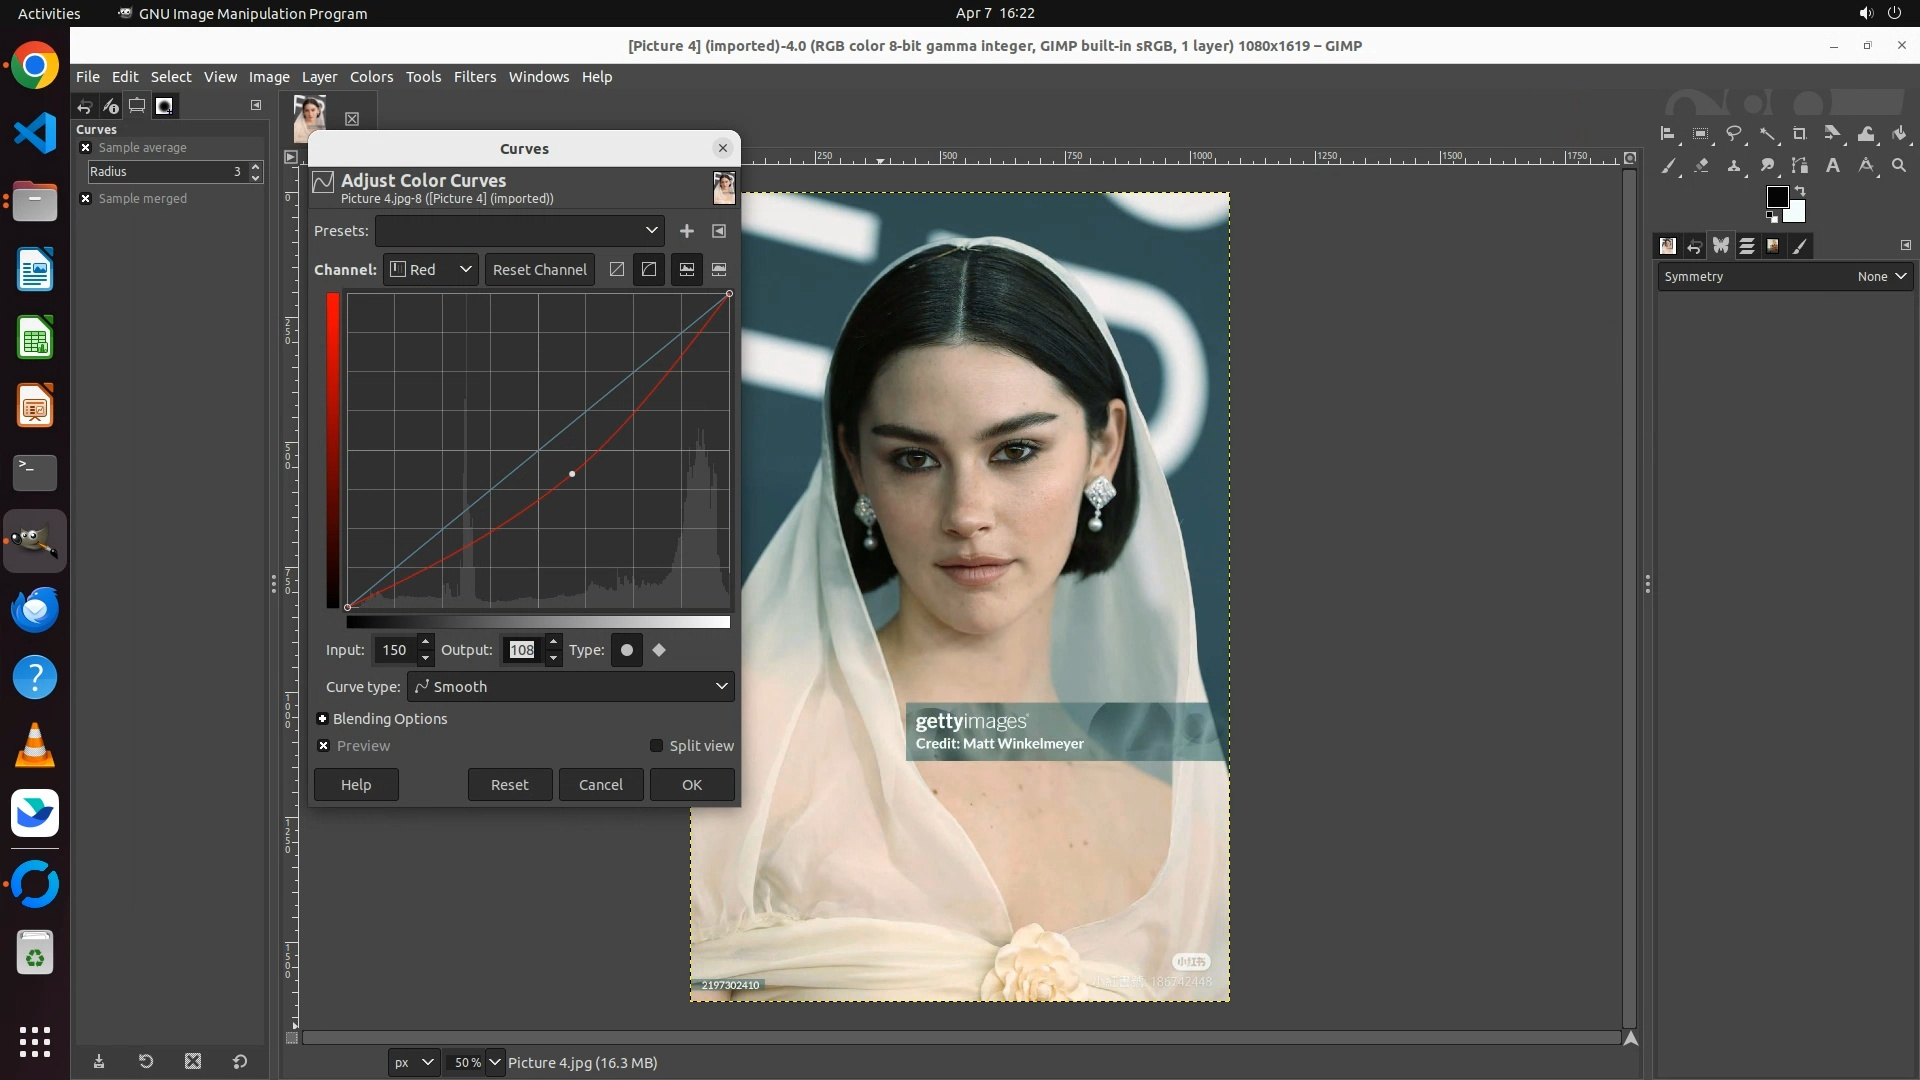Select the Clone stamp tool
Viewport: 1920px width, 1080px height.
[1734, 166]
